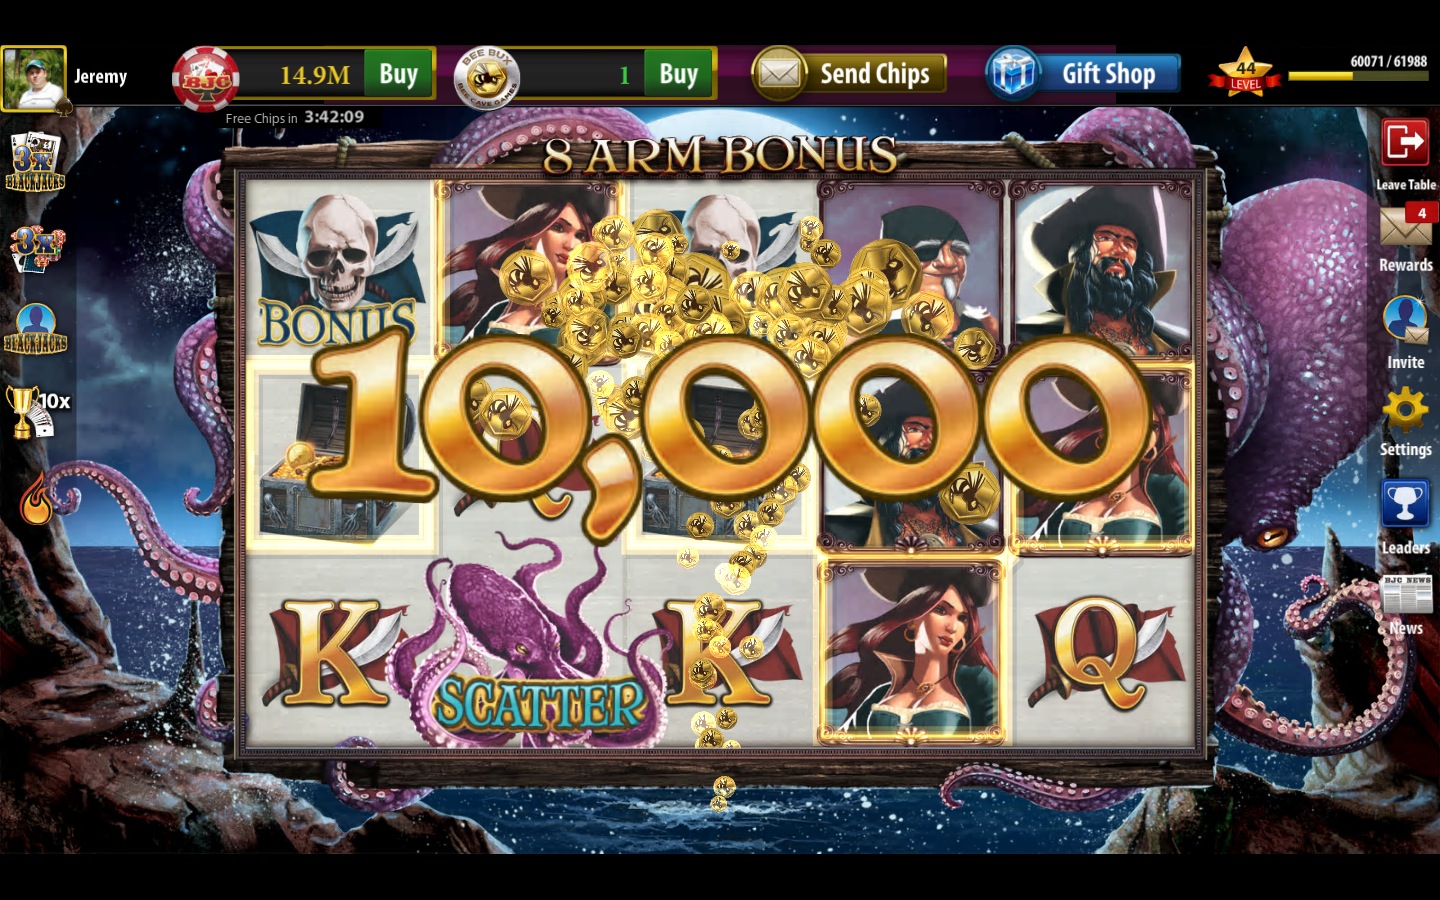The width and height of the screenshot is (1440, 900).
Task: Buy more chips next to 14.9M
Action: tap(398, 74)
